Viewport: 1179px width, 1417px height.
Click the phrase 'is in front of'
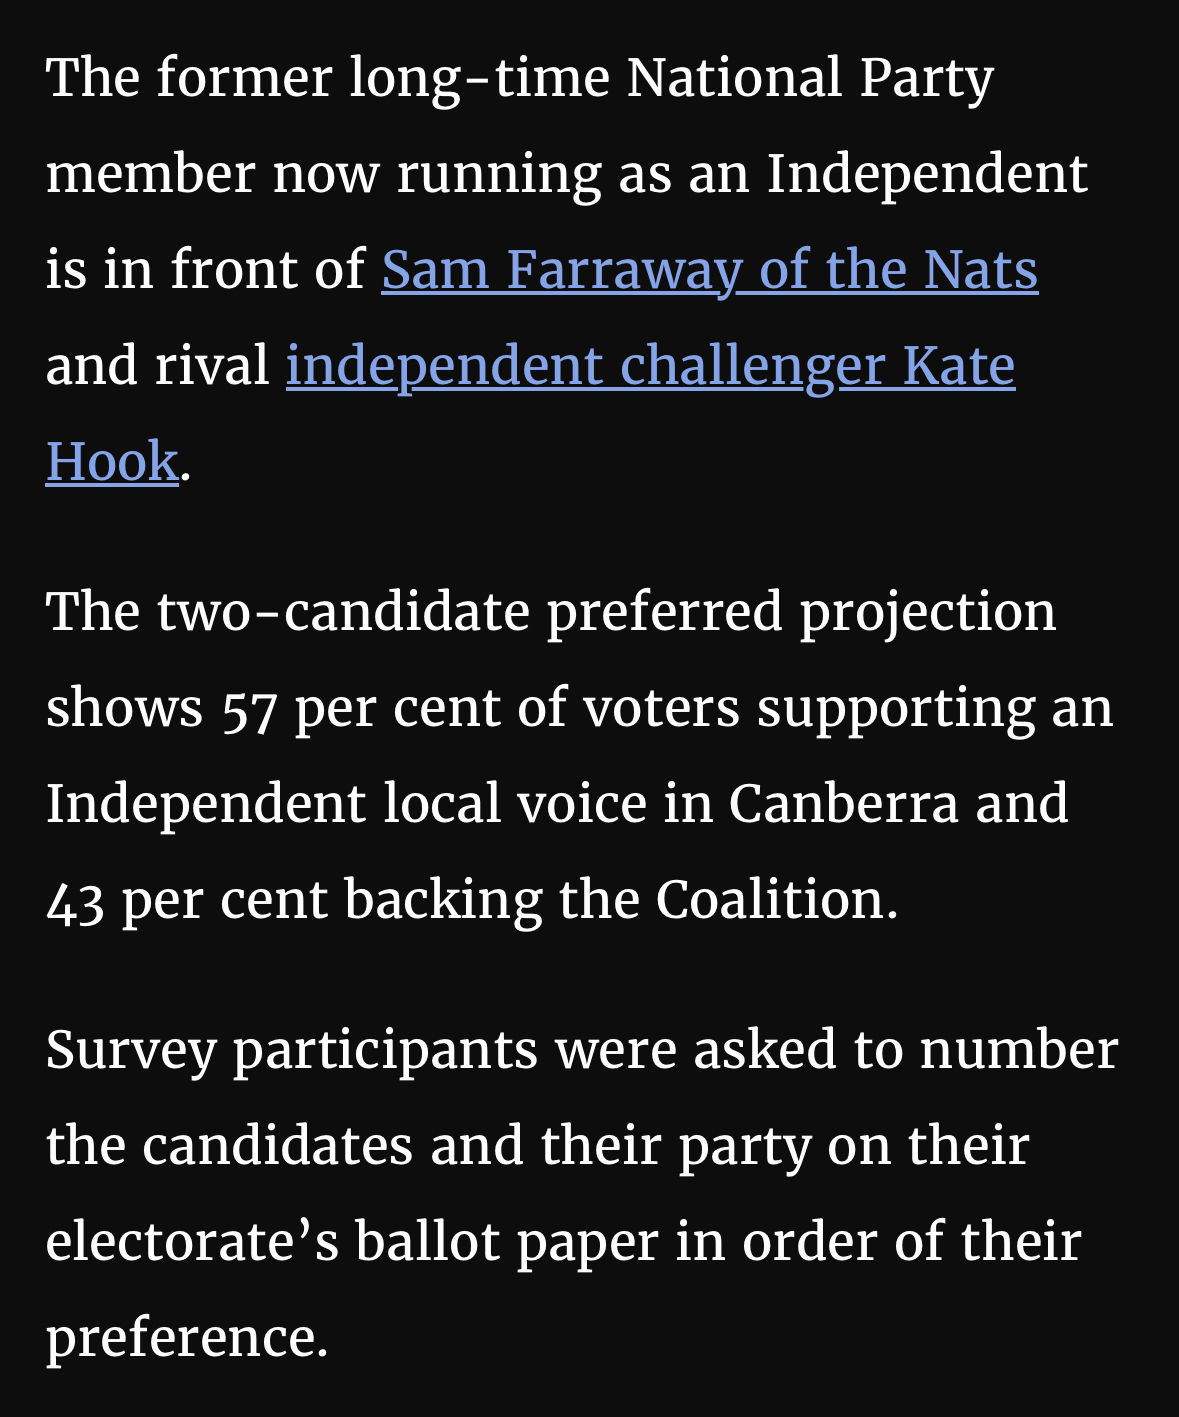coord(205,270)
